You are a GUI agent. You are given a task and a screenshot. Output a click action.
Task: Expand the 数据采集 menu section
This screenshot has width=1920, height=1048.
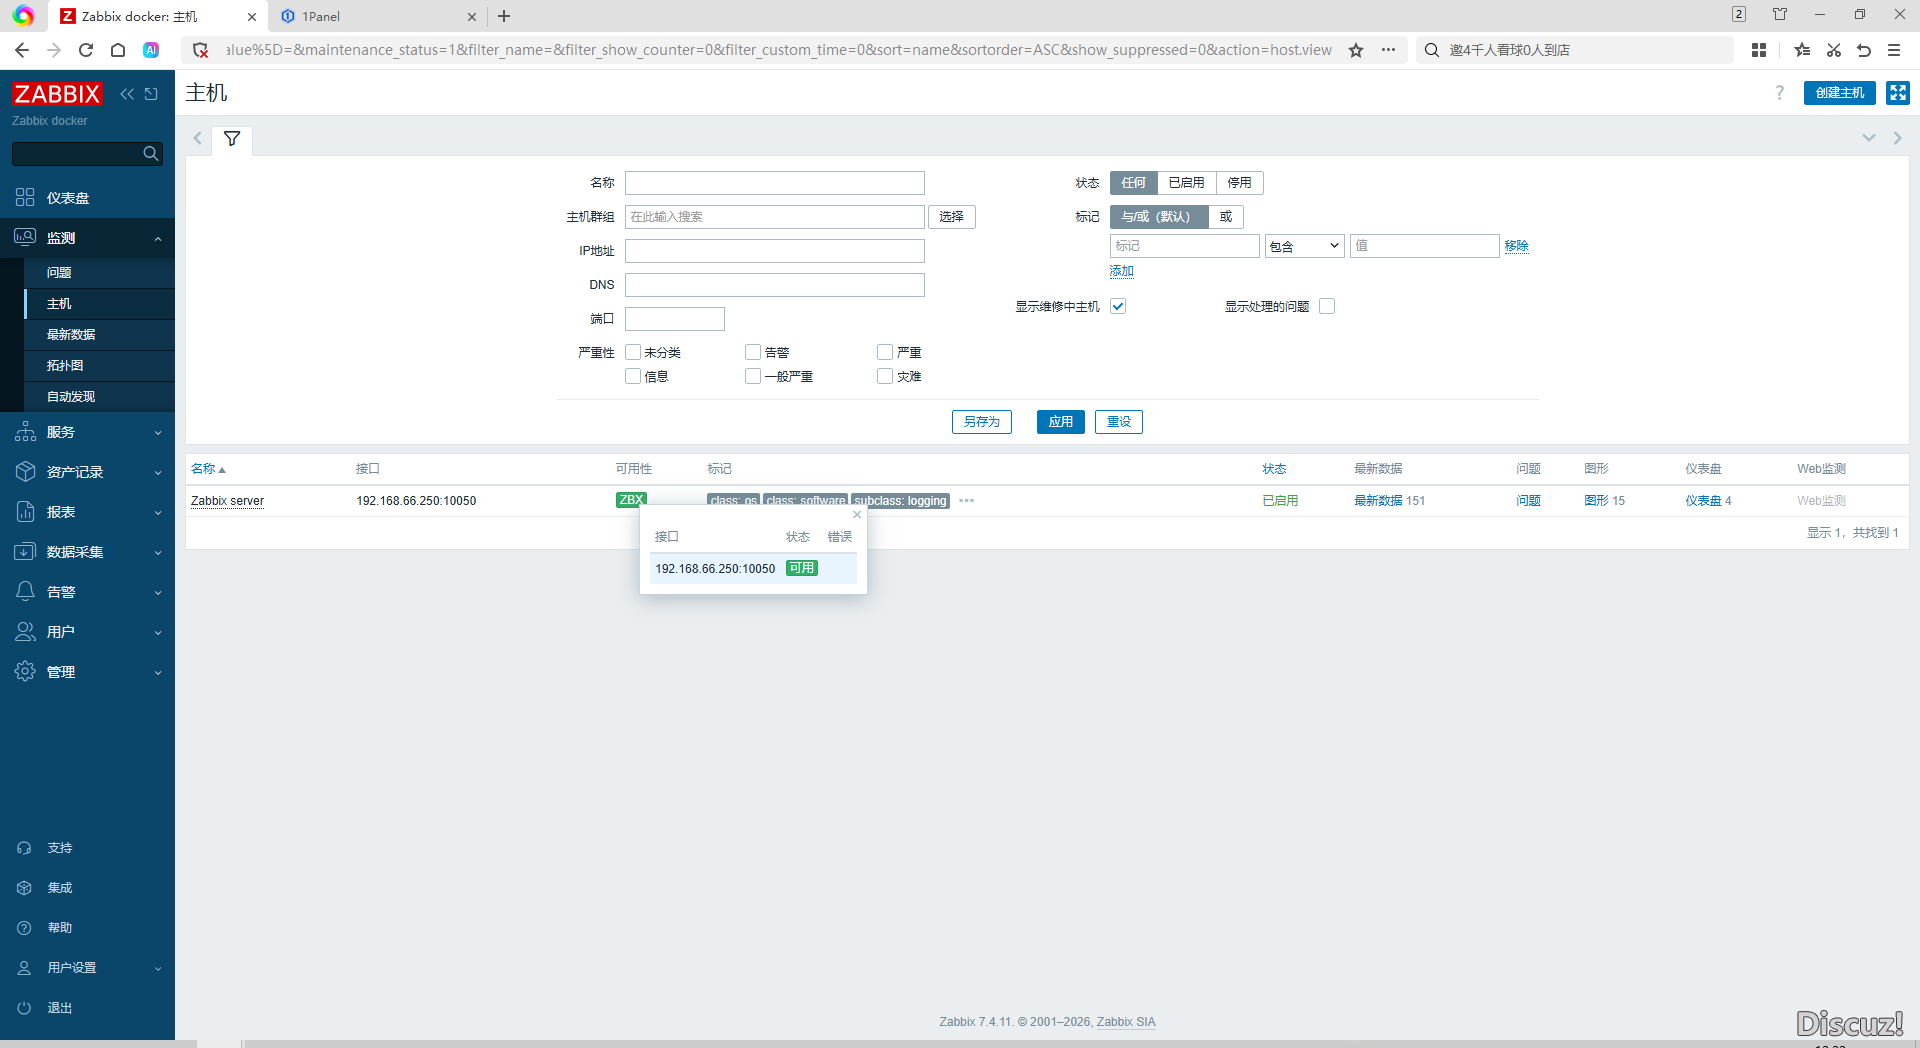pyautogui.click(x=158, y=553)
